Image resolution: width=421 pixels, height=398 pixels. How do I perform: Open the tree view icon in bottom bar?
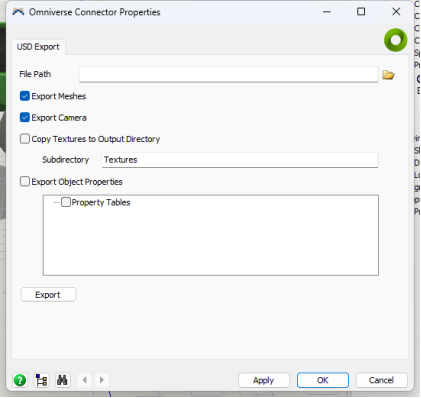pyautogui.click(x=42, y=380)
